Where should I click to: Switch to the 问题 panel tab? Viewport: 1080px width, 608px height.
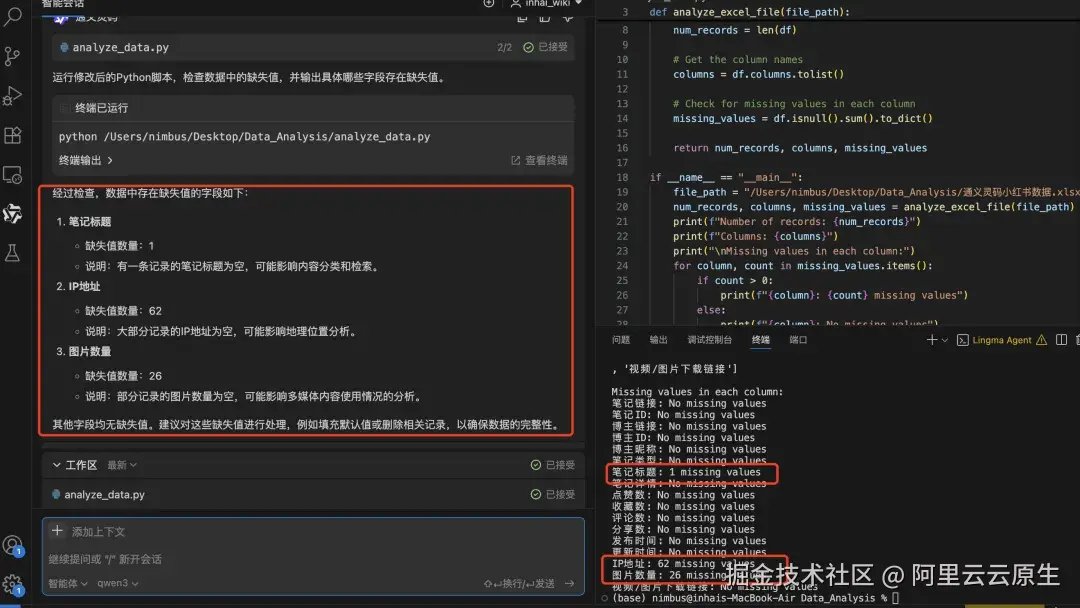(x=621, y=339)
